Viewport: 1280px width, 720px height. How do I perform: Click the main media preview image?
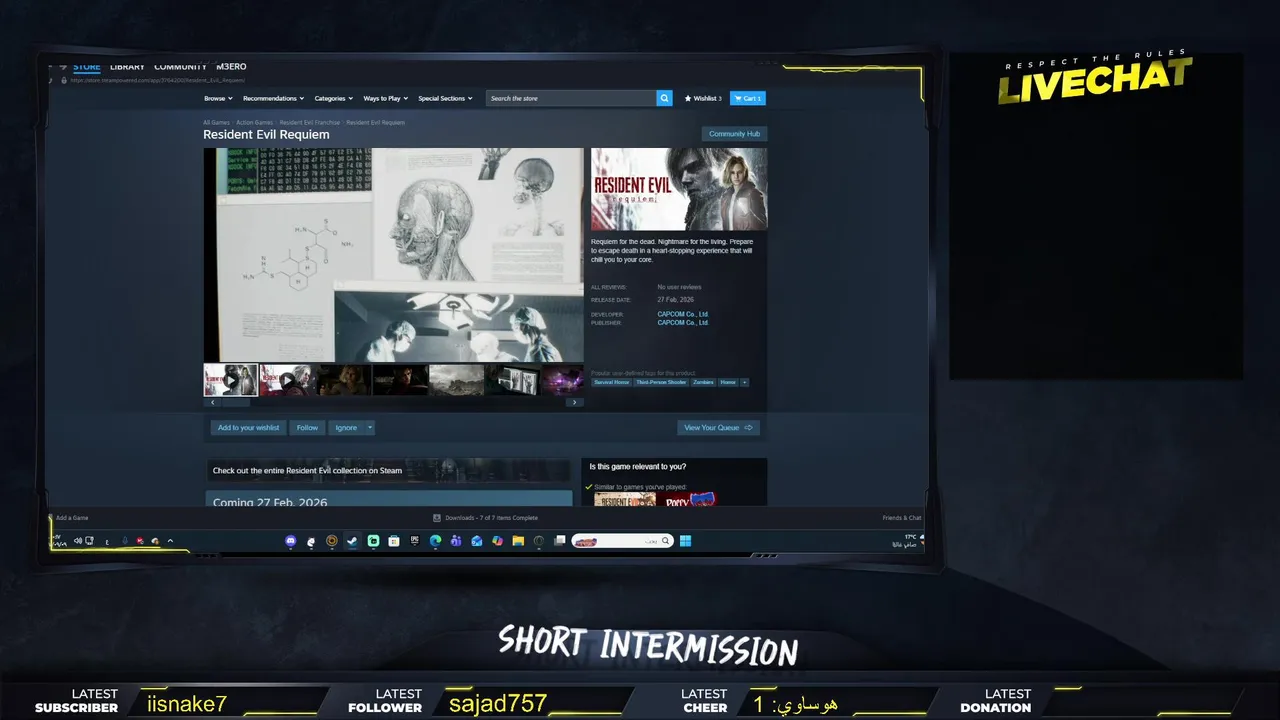click(x=394, y=255)
